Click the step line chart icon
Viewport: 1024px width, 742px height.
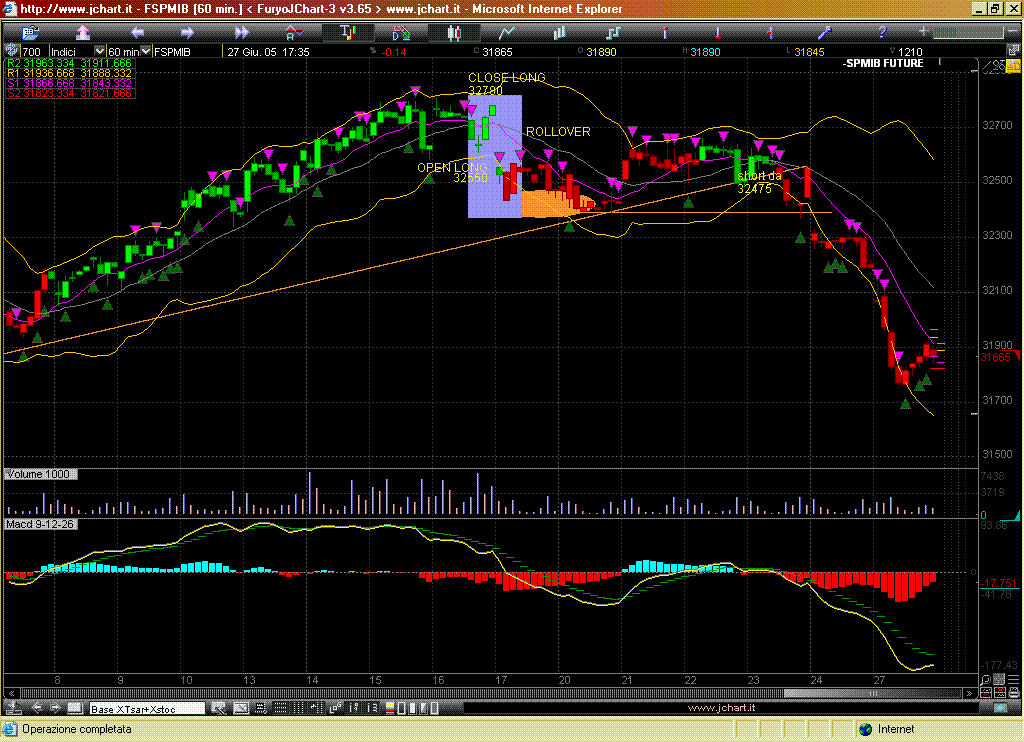[612, 33]
